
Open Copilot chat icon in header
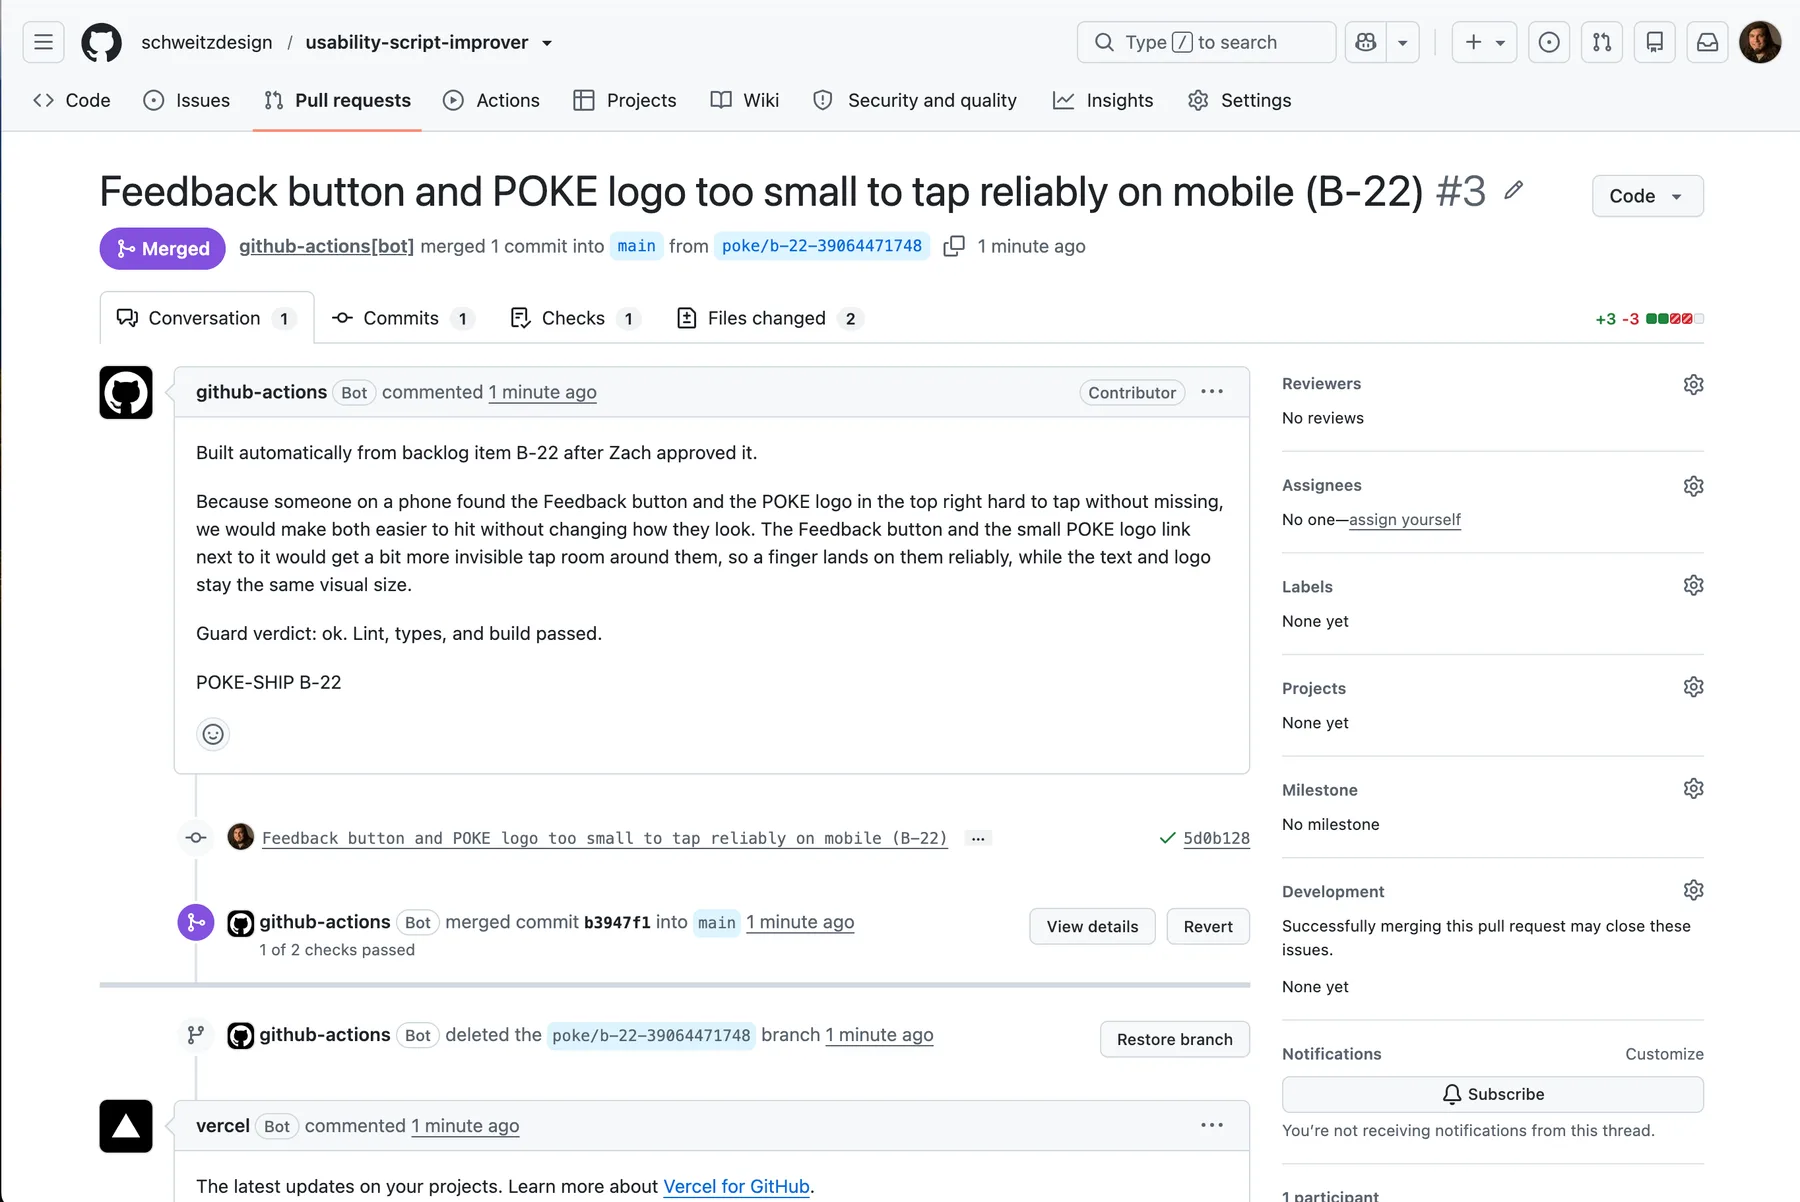[1366, 42]
